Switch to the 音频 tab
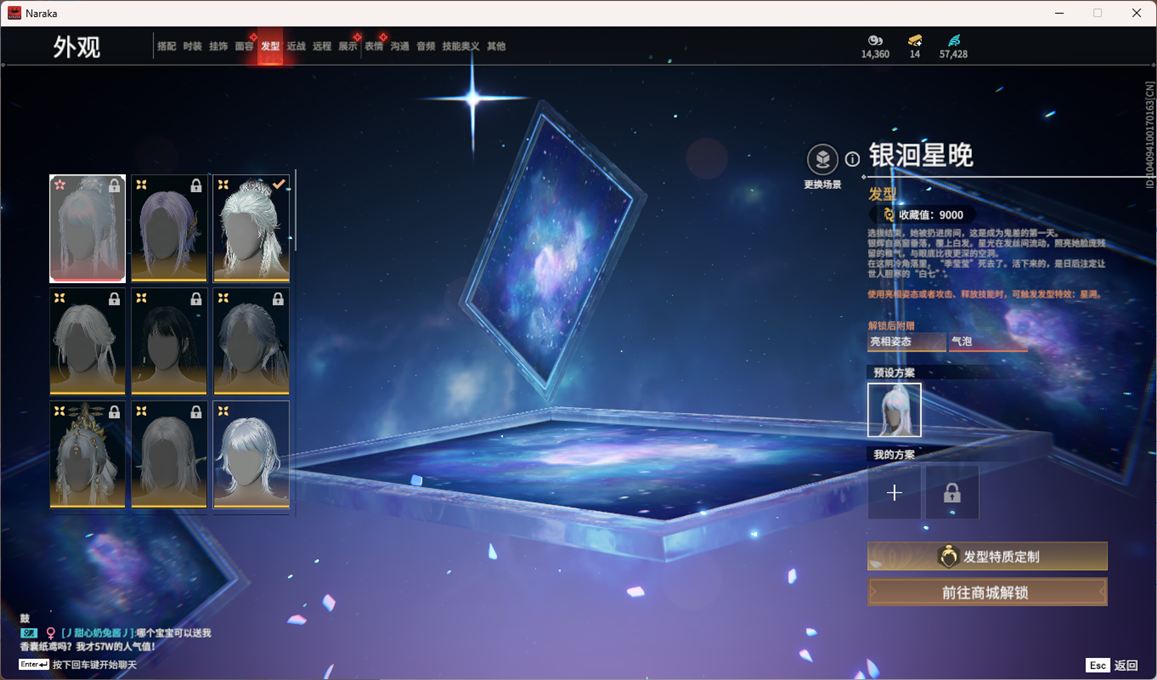 click(x=426, y=46)
